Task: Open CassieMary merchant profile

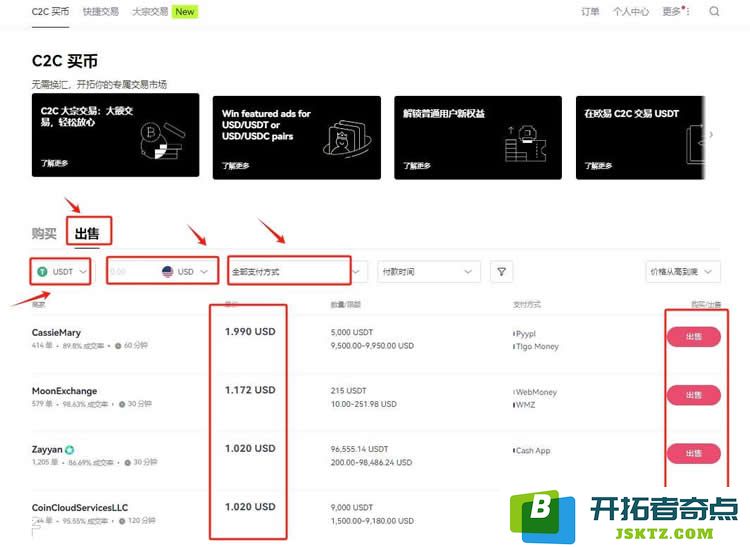Action: [56, 332]
